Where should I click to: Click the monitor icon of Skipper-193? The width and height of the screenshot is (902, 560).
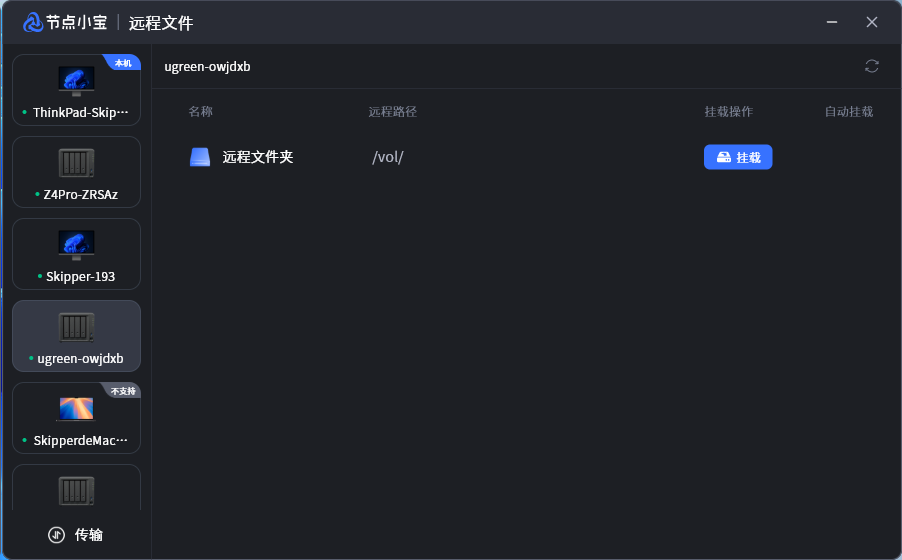(x=76, y=244)
